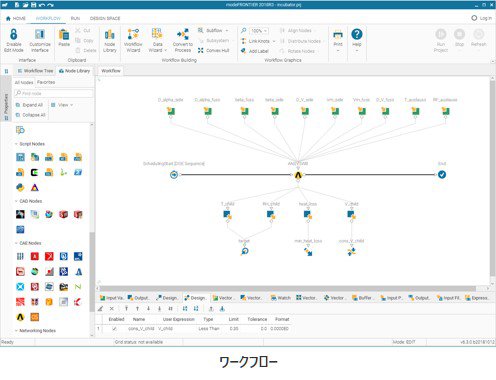Click the Collapse All button
This screenshot has height=380, width=496.
[31, 115]
